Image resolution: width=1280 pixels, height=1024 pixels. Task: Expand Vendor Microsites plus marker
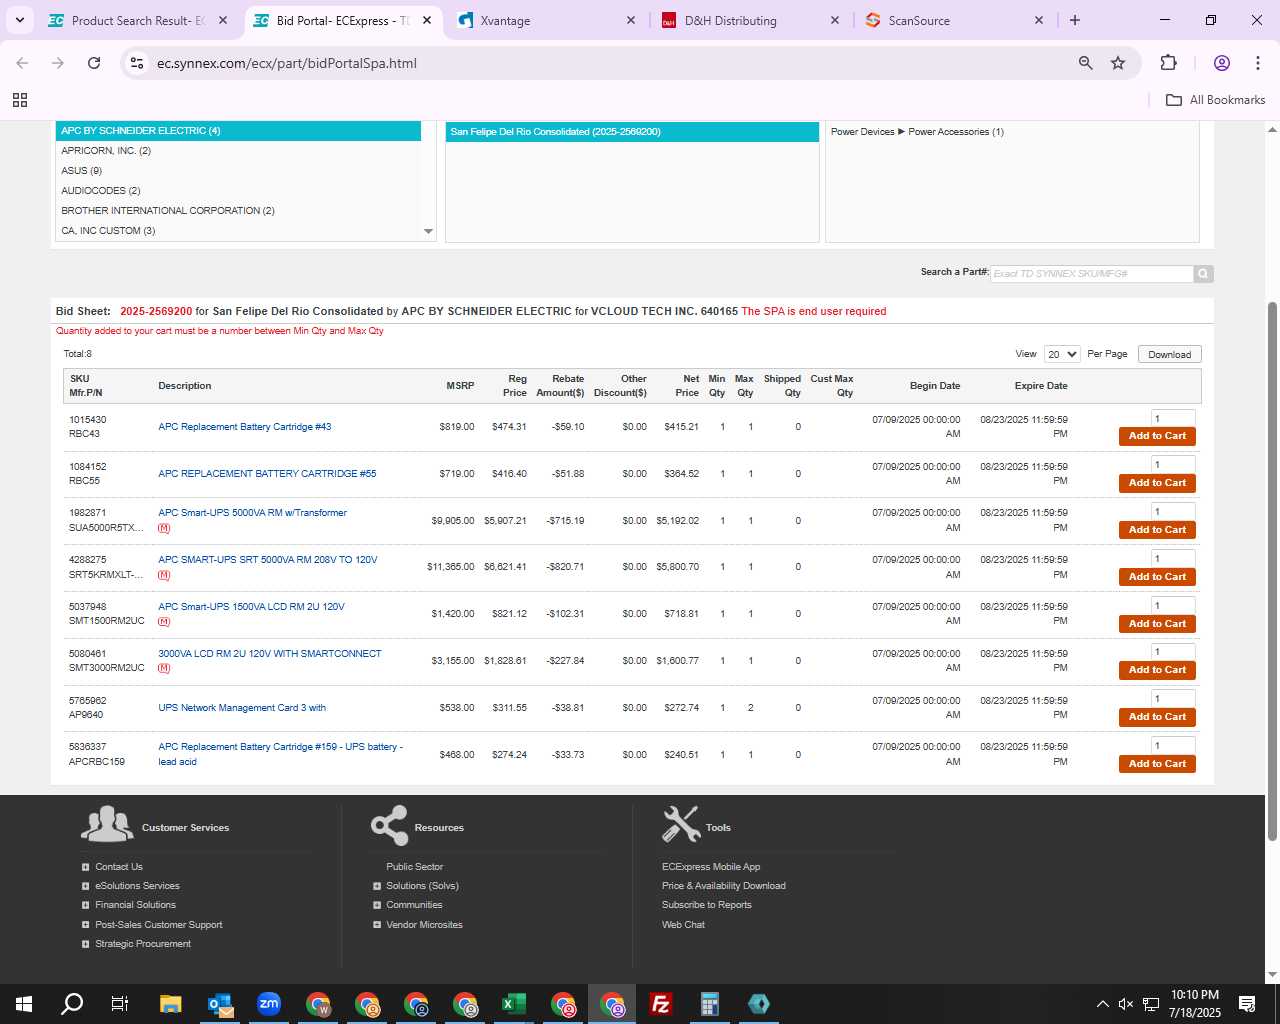tap(377, 925)
